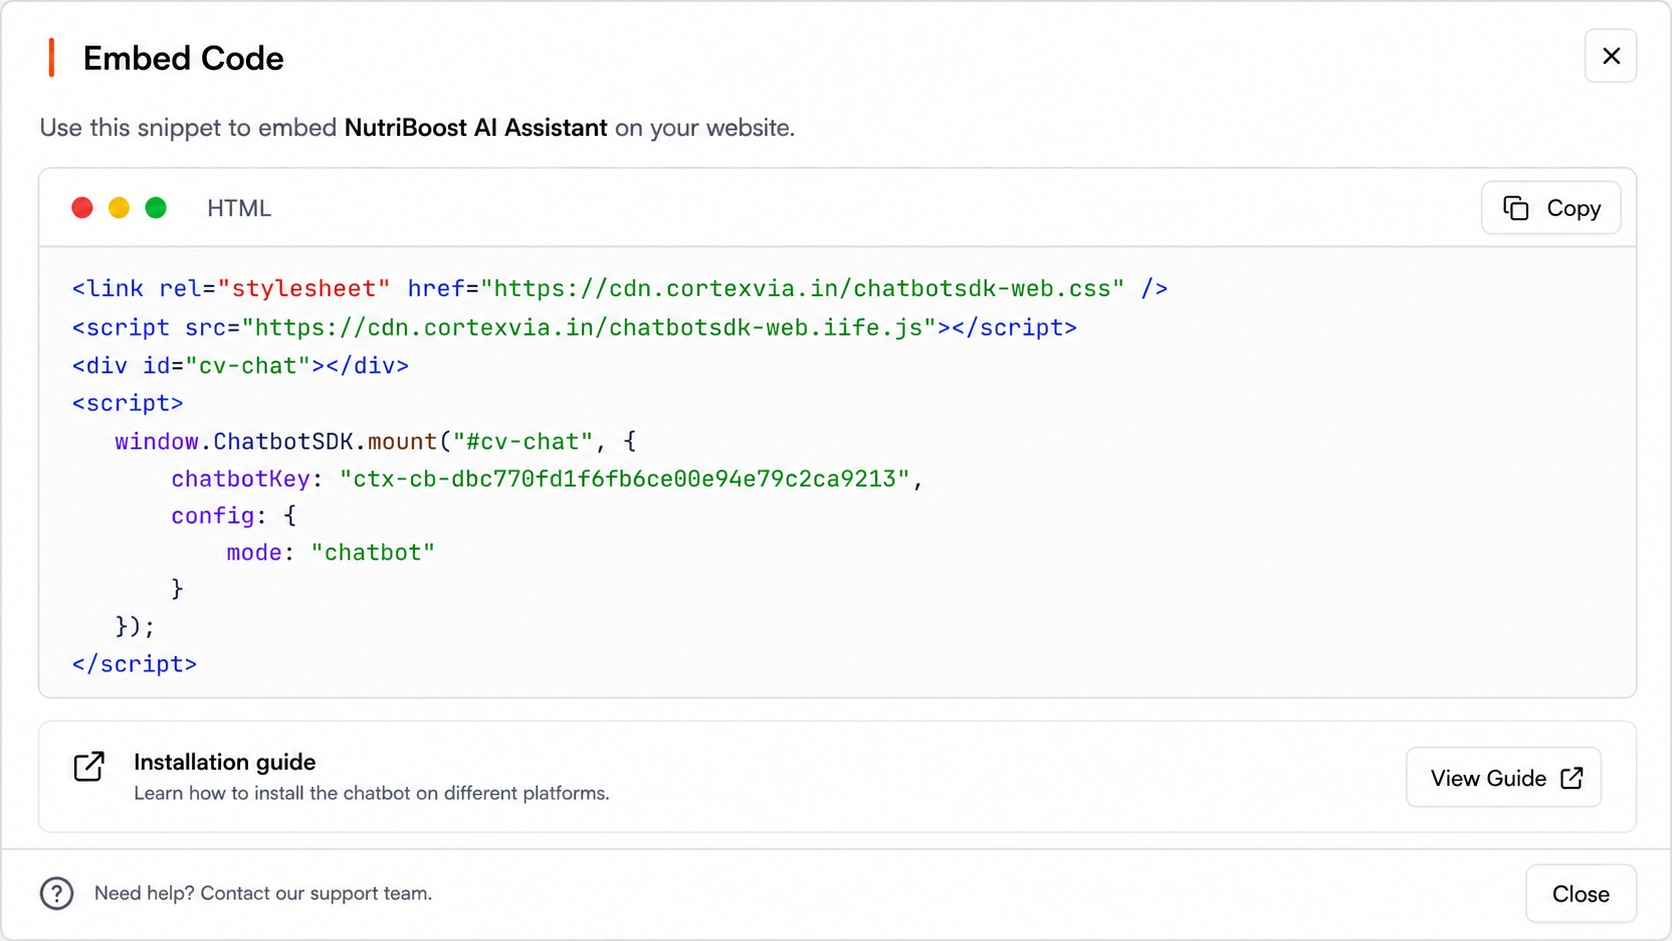Click the "Need help? Contact our support team." text
Screen dimensions: 1672x941
click(263, 893)
